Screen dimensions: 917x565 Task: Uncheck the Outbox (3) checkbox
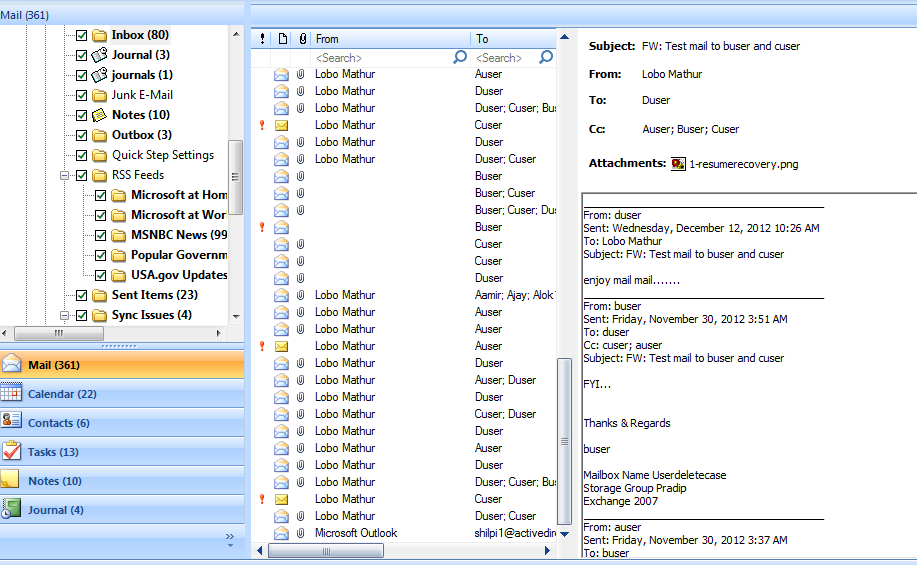pos(82,136)
